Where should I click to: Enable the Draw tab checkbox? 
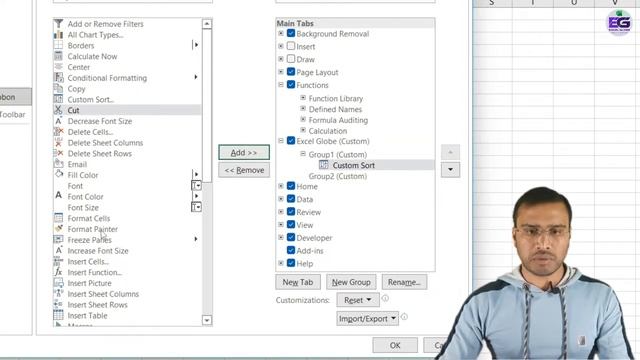coord(291,59)
